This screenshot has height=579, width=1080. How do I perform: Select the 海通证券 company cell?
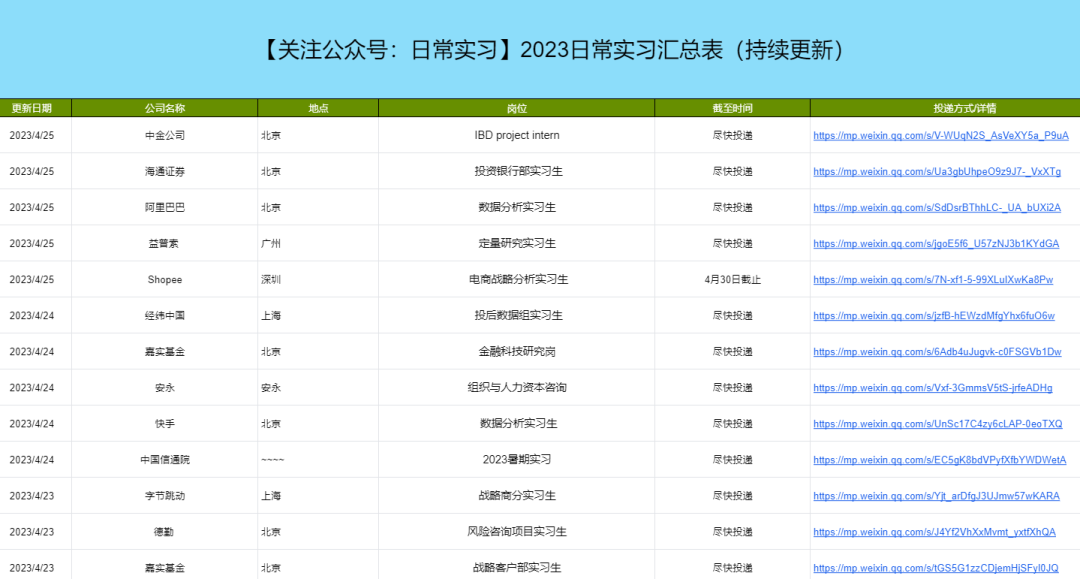tap(165, 171)
